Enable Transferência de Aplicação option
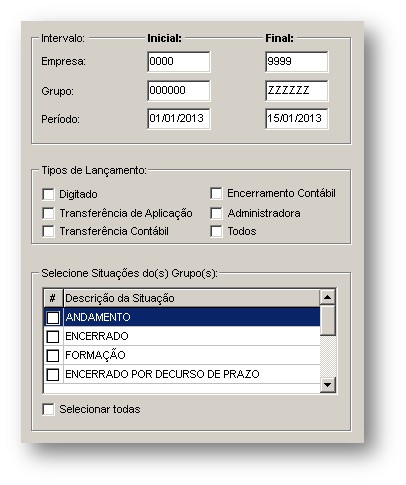 click(48, 213)
